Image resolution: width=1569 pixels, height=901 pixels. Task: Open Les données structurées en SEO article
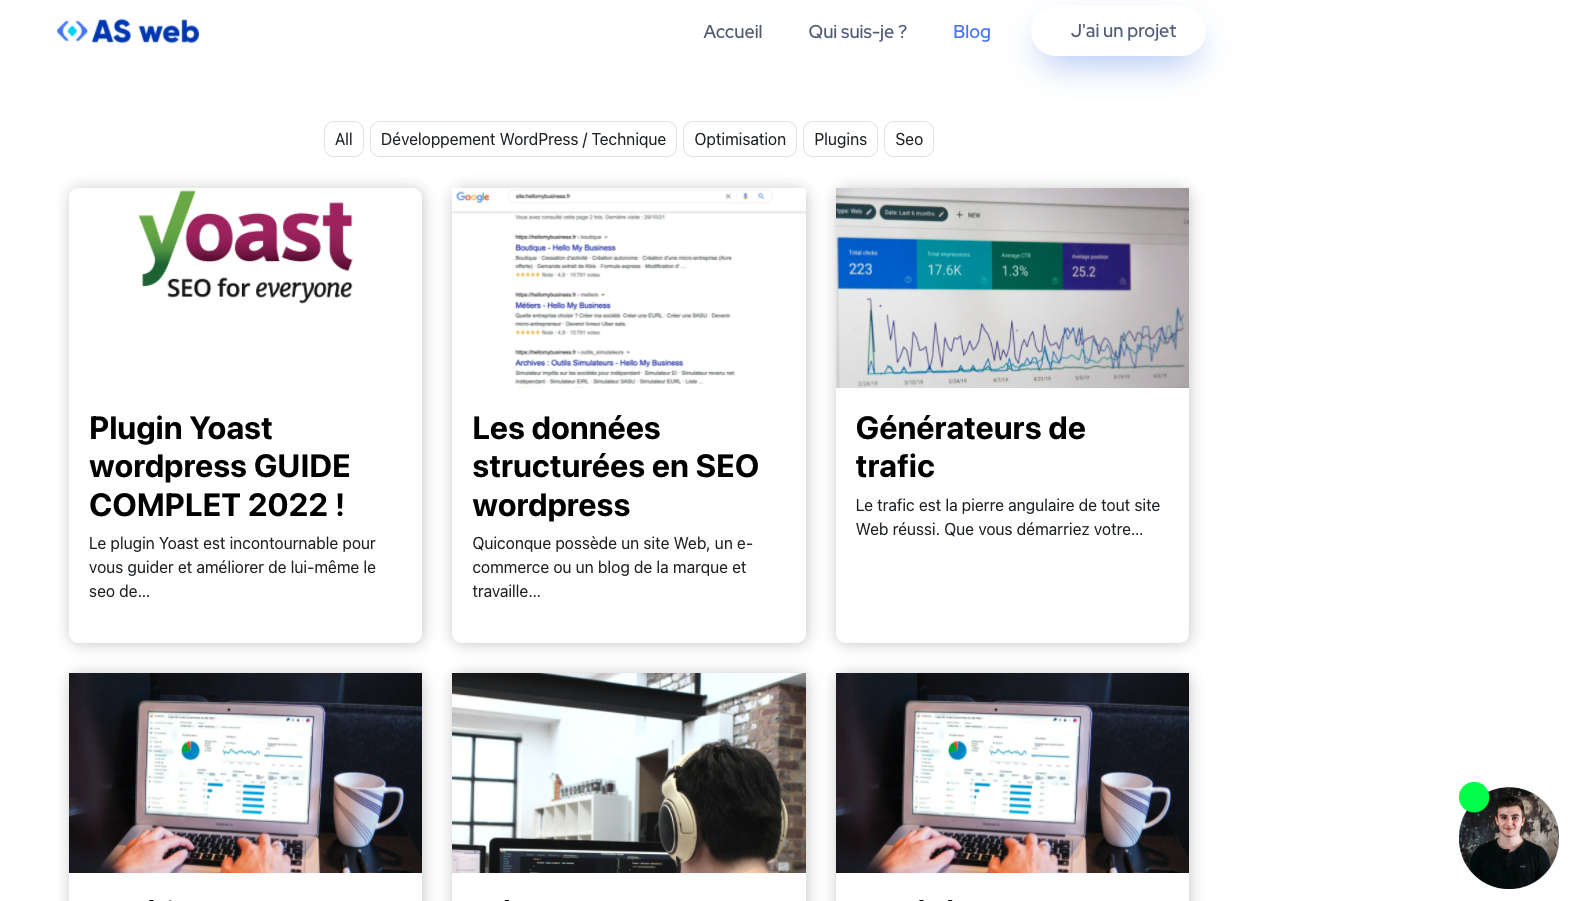click(615, 466)
